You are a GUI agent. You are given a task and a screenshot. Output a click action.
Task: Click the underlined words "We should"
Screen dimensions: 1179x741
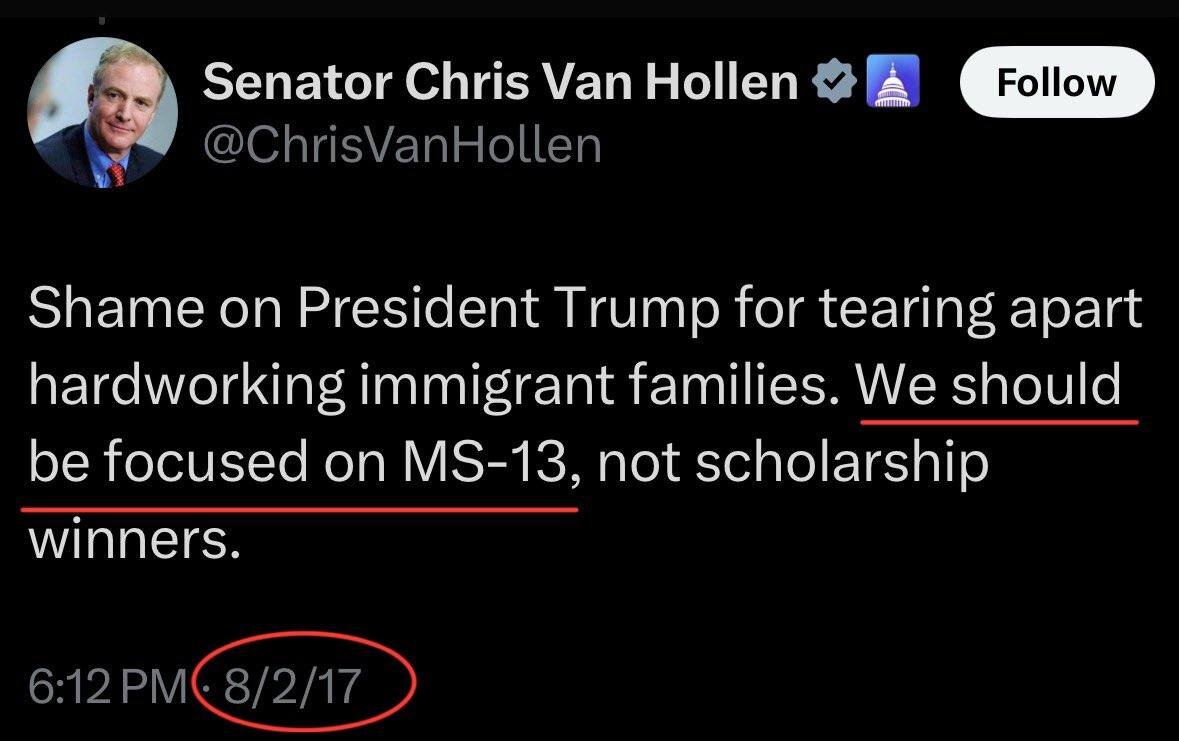pyautogui.click(x=990, y=384)
